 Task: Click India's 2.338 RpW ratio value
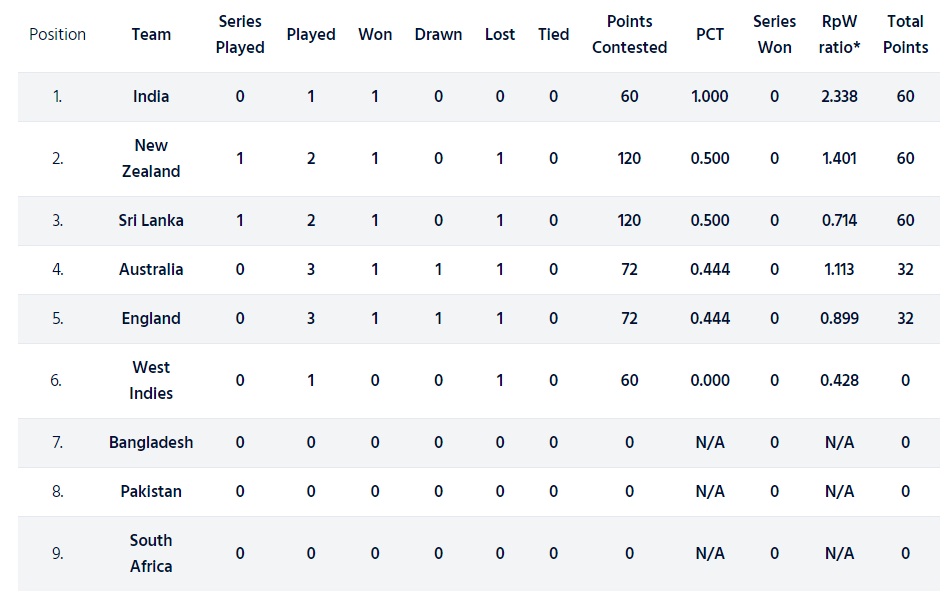(839, 97)
